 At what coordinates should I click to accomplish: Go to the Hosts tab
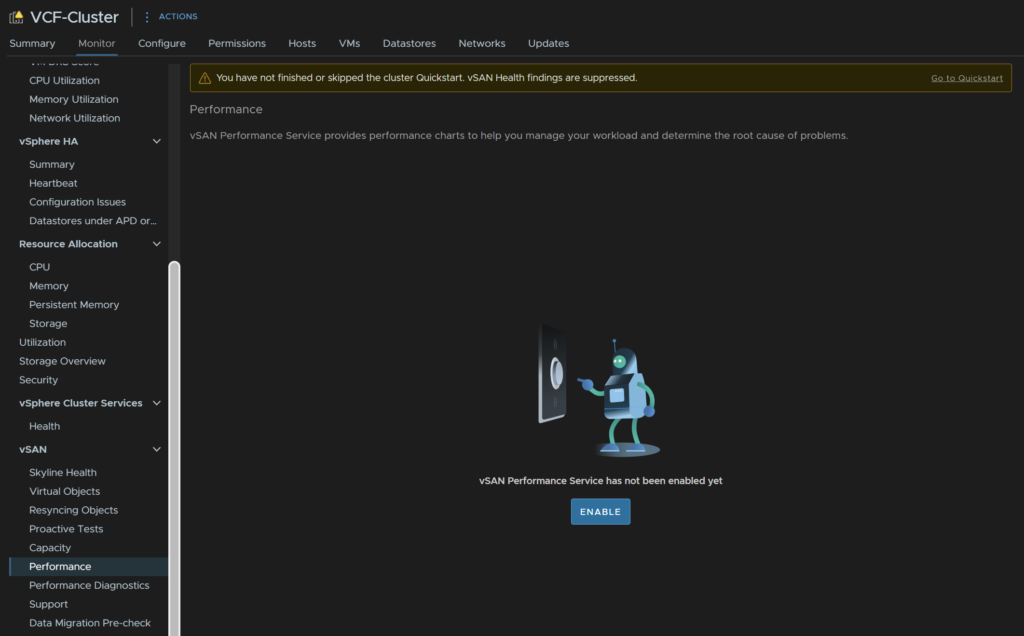tap(302, 43)
